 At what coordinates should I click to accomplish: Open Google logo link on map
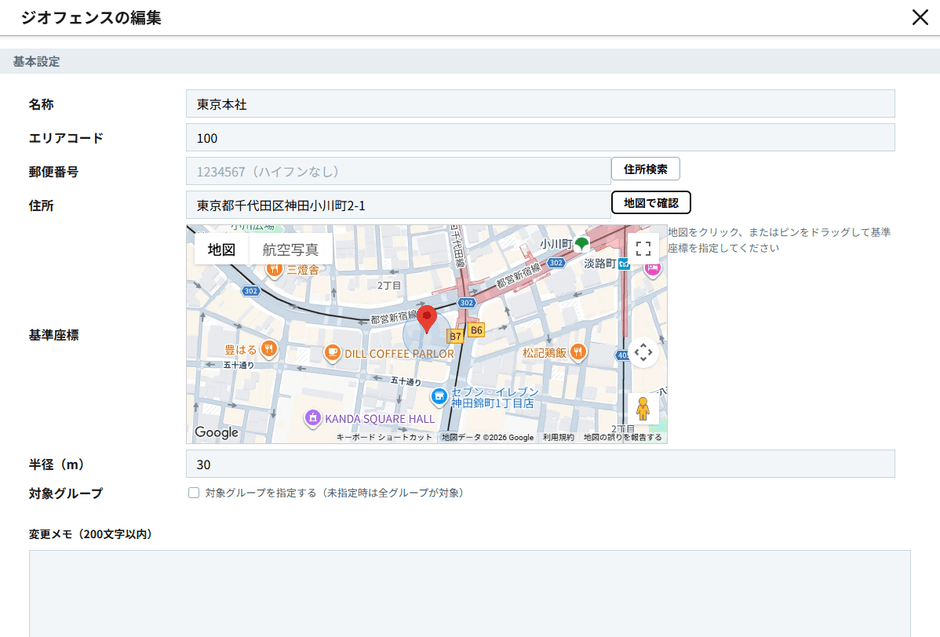216,432
